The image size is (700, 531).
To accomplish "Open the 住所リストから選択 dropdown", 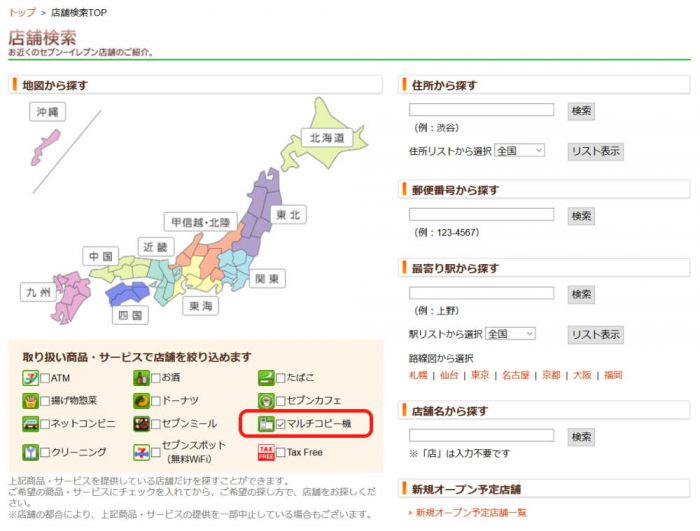I will click(x=520, y=151).
